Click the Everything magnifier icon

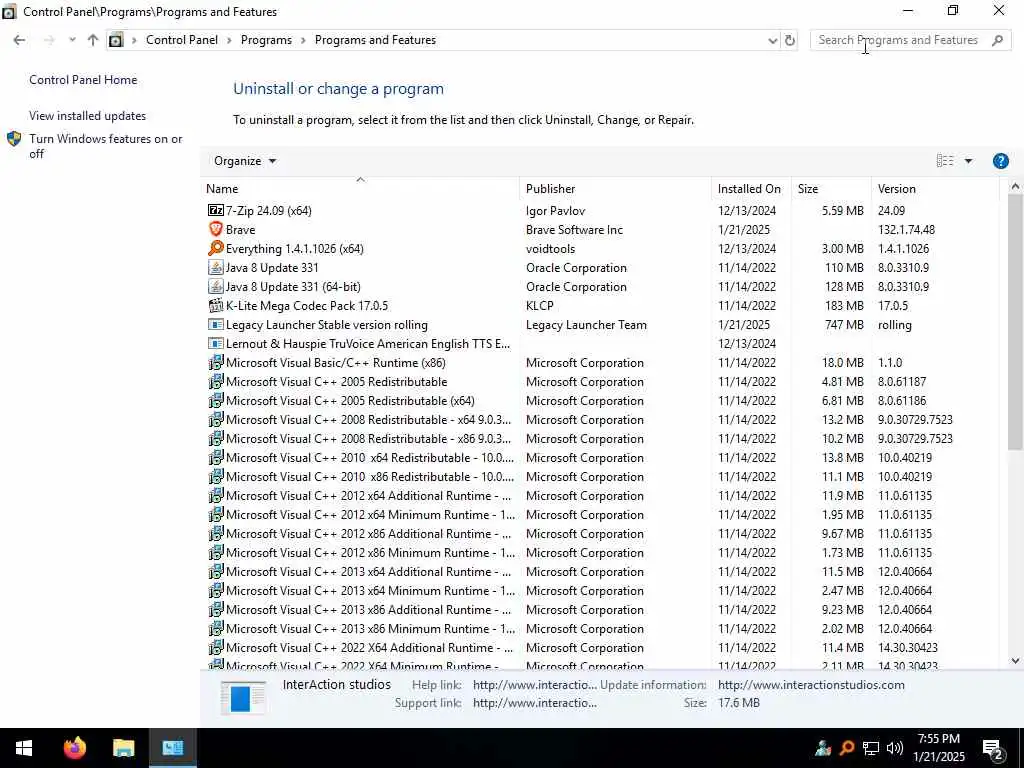[x=216, y=248]
